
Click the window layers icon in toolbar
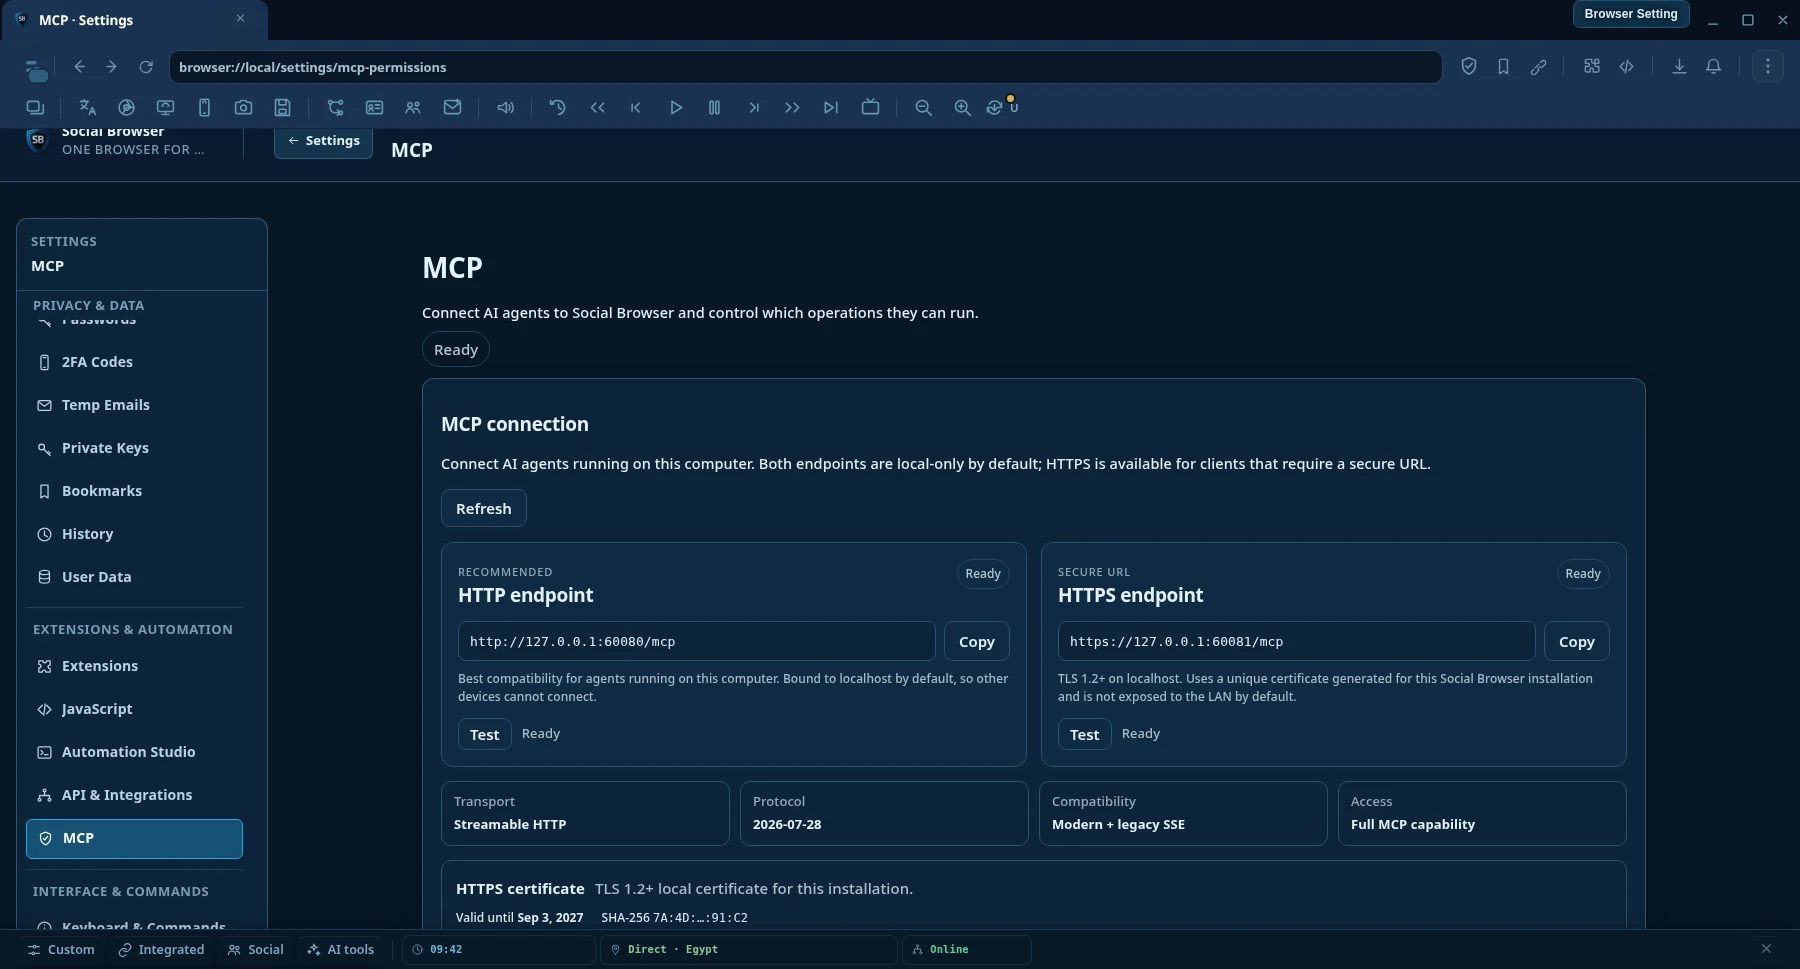35,107
